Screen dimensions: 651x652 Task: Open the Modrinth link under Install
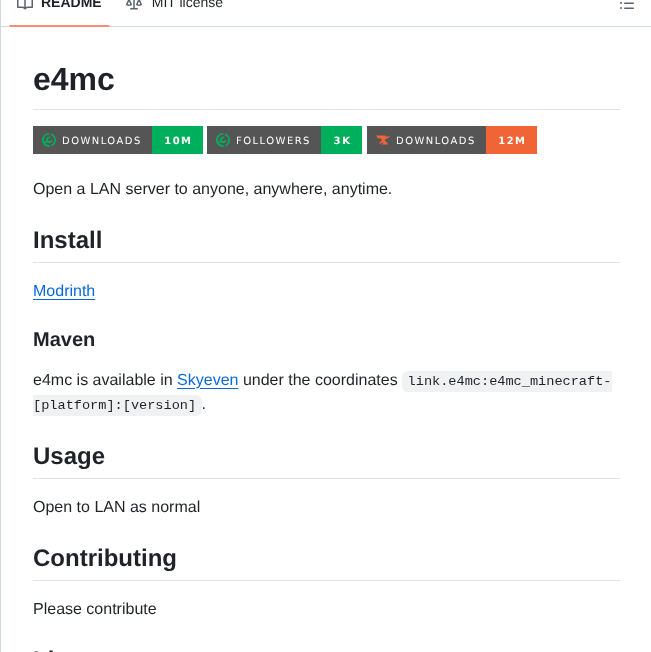pyautogui.click(x=64, y=291)
